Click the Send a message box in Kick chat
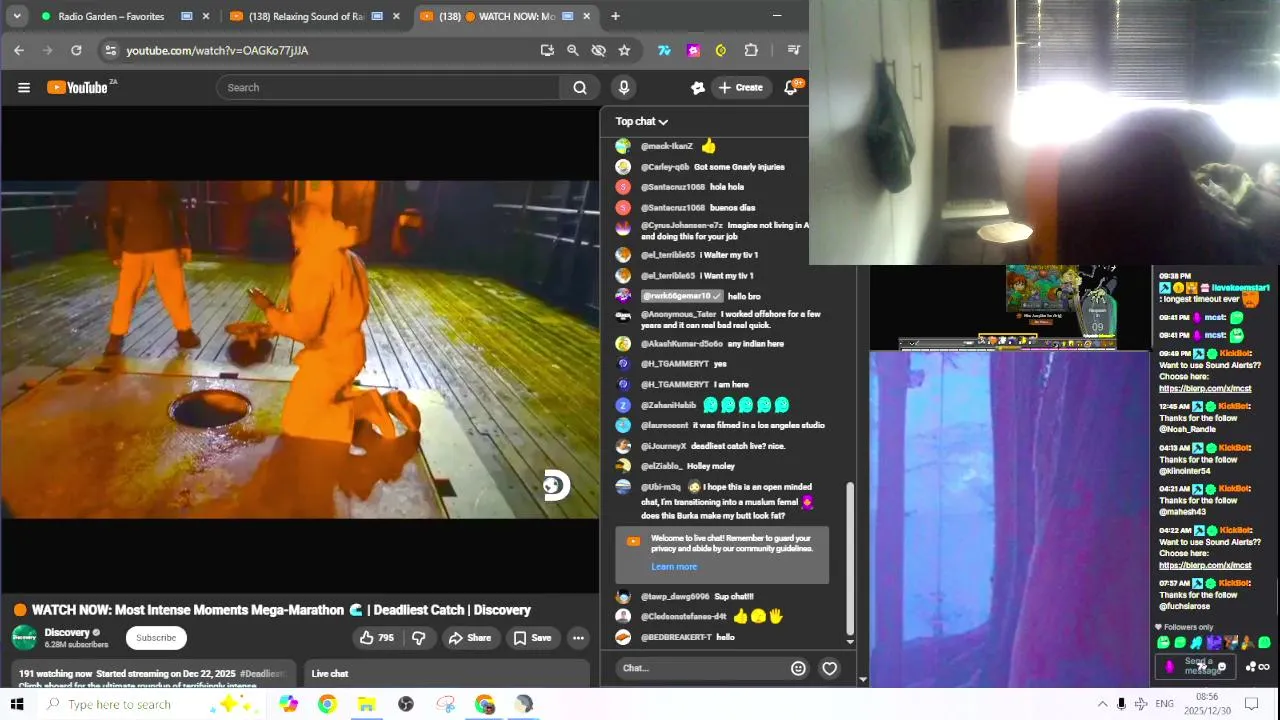Viewport: 1280px width, 720px height. point(1196,666)
